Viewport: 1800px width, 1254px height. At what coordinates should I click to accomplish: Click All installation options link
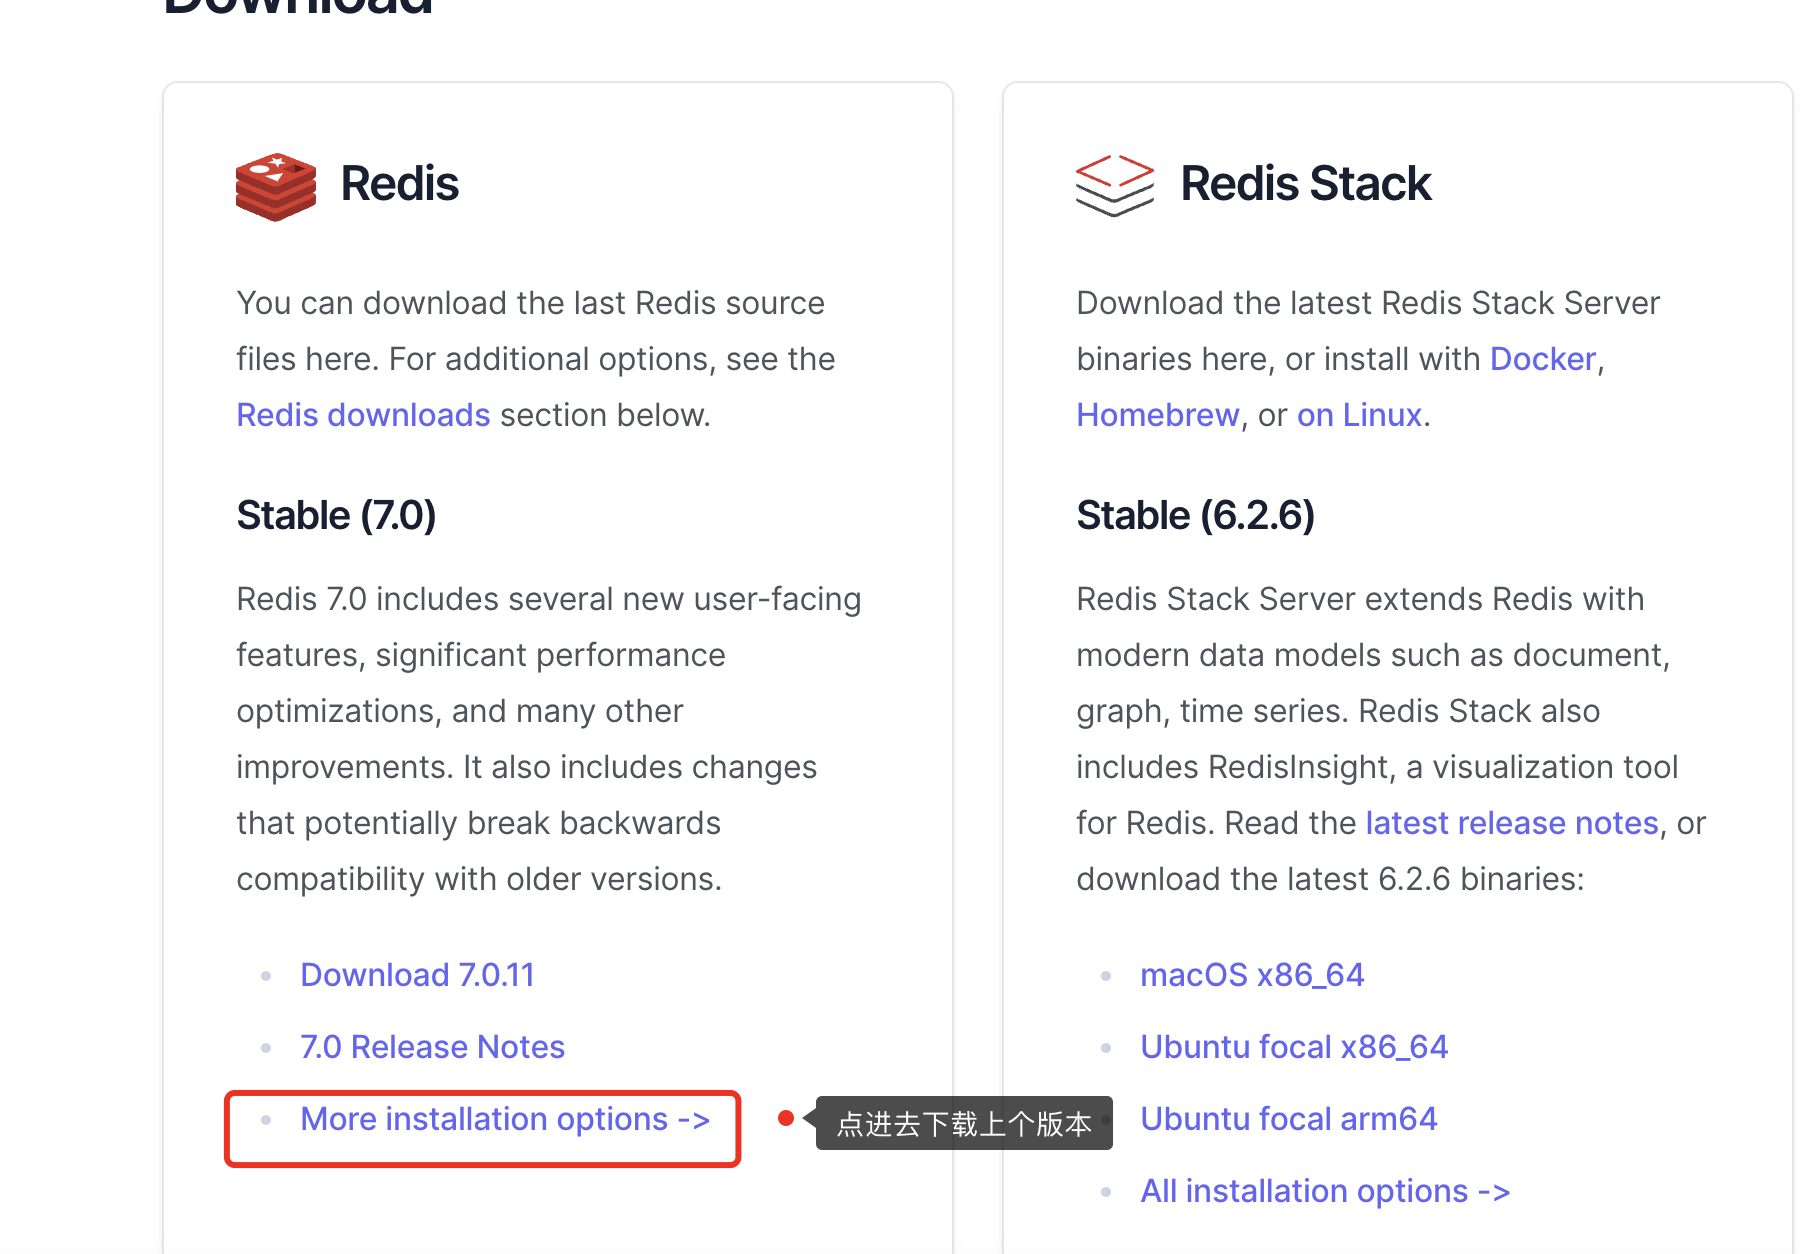tap(1326, 1191)
